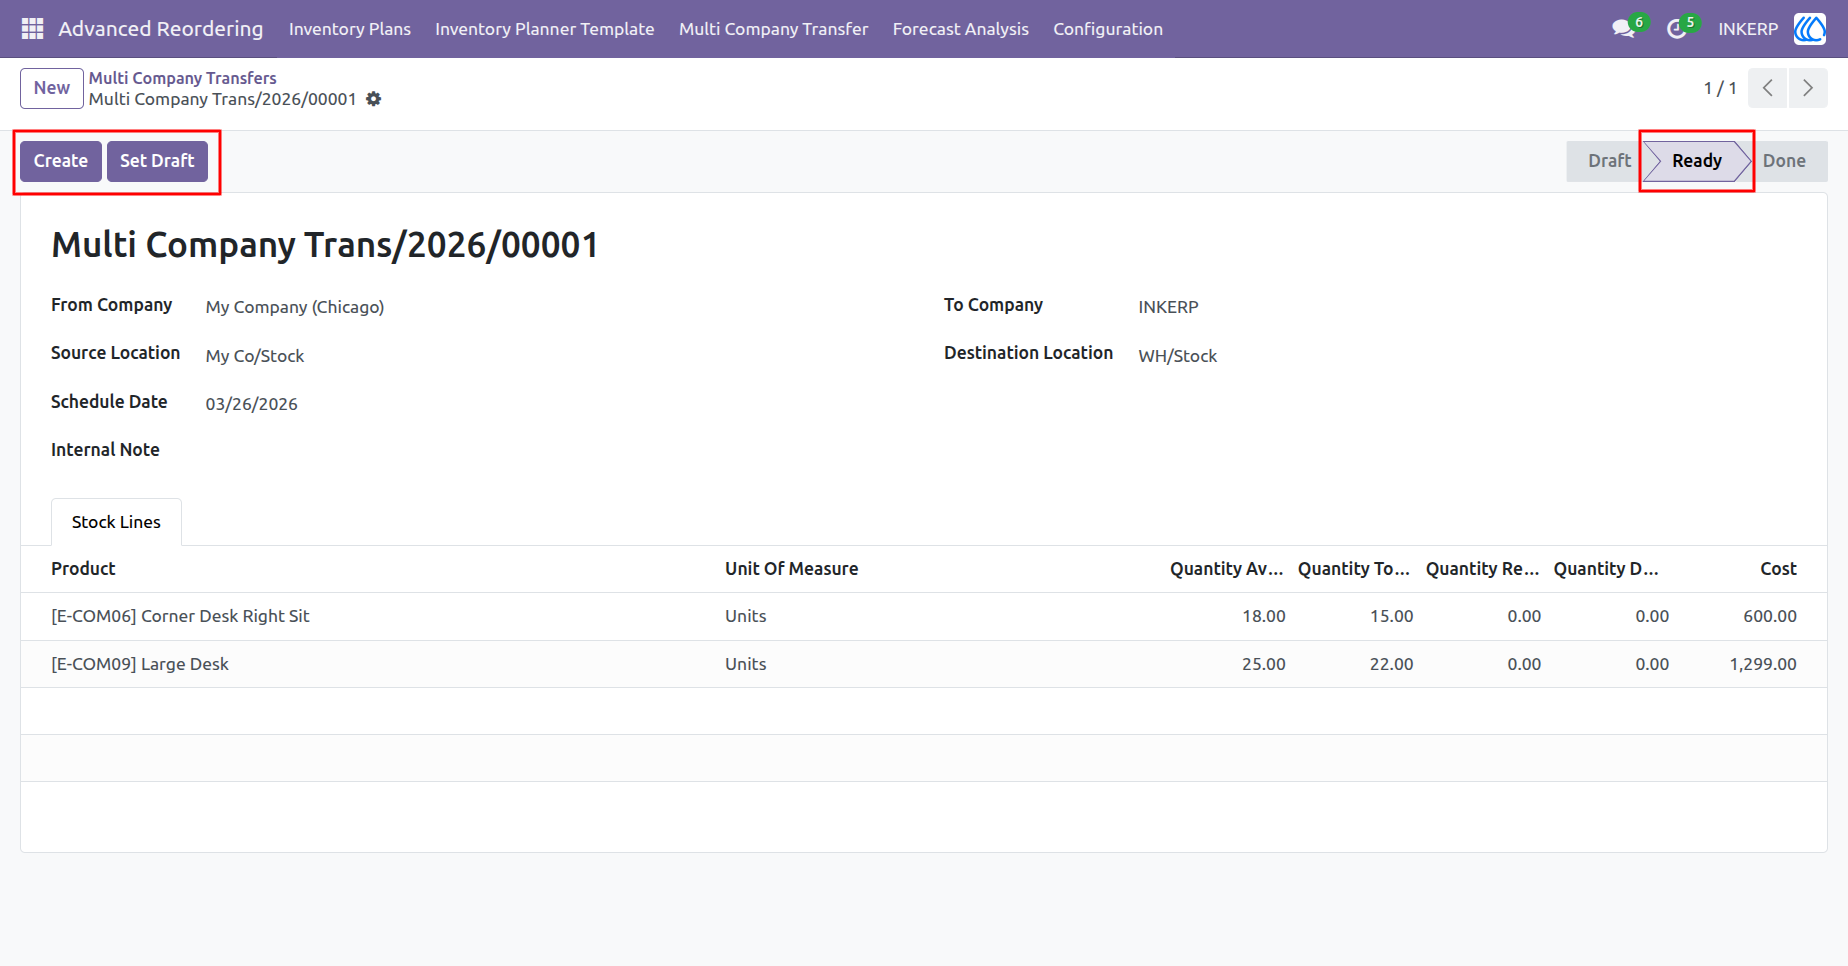This screenshot has height=966, width=1848.
Task: Sort by Quantity Av... column header
Action: click(x=1227, y=569)
